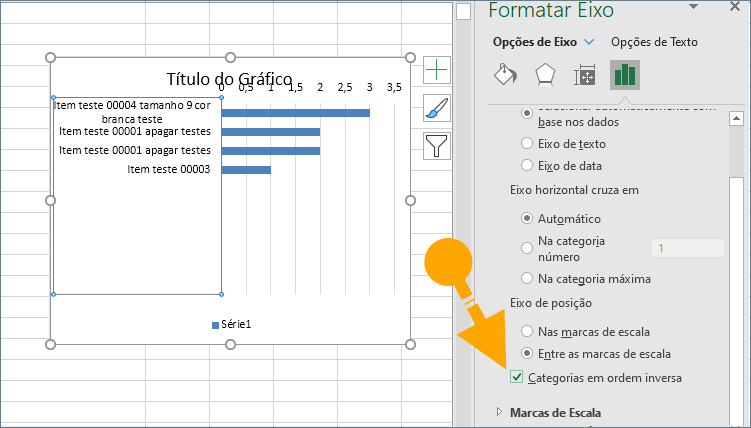The height and width of the screenshot is (428, 751).
Task: Open the Formatar Eixo pane options arrow
Action: [x=693, y=8]
